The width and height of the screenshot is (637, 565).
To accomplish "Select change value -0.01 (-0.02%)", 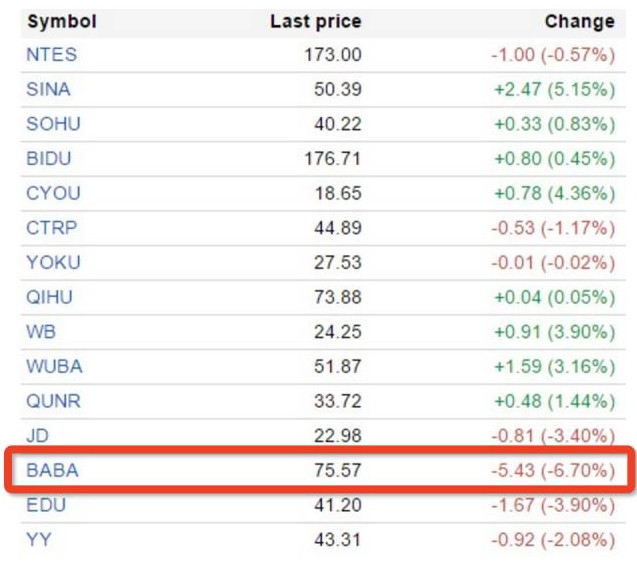I will pos(553,262).
